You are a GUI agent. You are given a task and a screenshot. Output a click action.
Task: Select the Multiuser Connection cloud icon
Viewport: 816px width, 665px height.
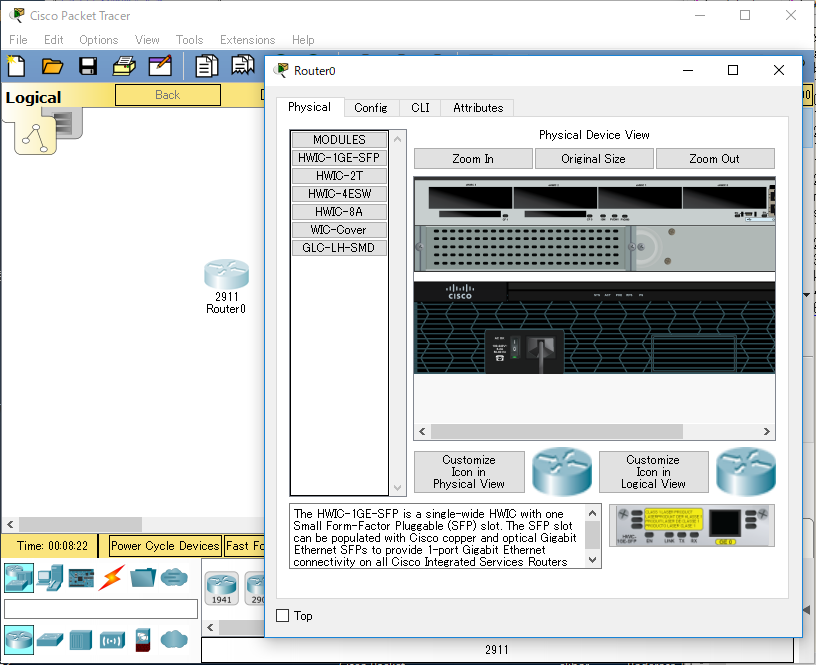tap(174, 578)
